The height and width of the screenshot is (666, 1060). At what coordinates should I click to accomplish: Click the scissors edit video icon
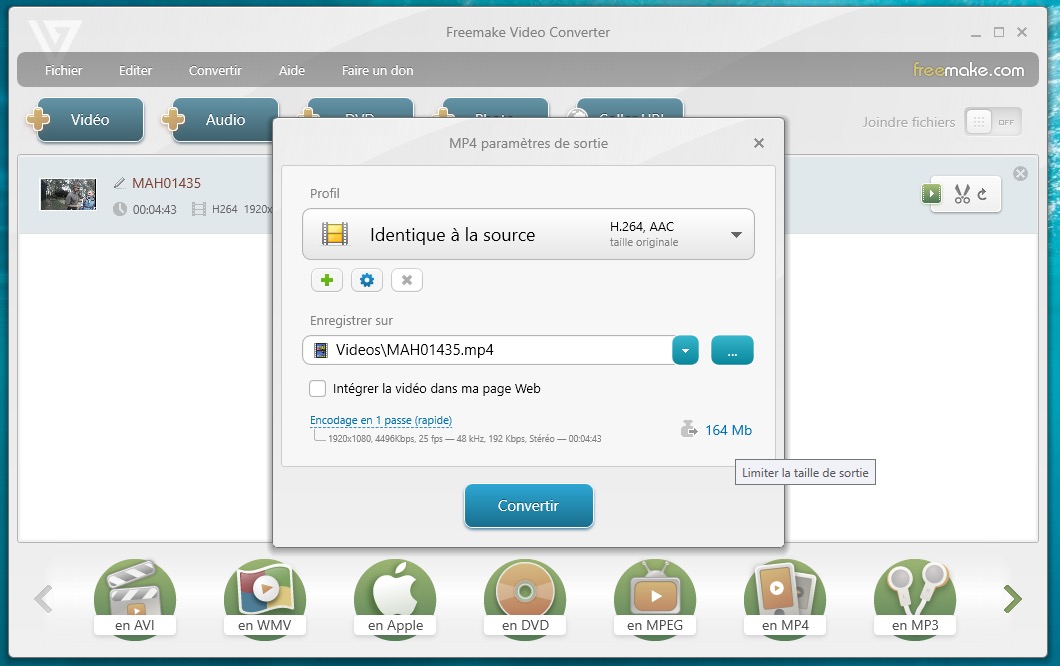[x=962, y=194]
